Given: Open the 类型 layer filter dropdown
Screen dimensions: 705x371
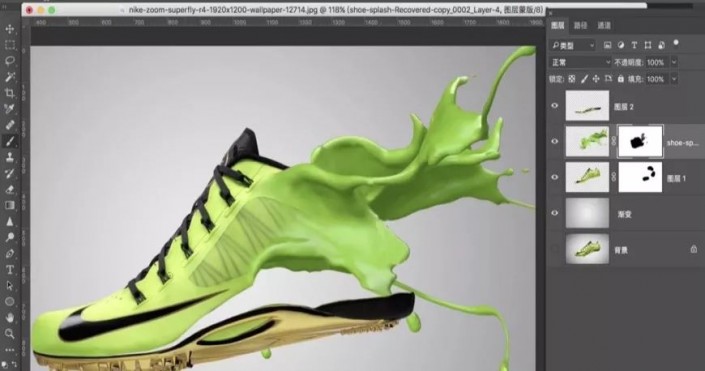Looking at the screenshot, I should (x=573, y=45).
